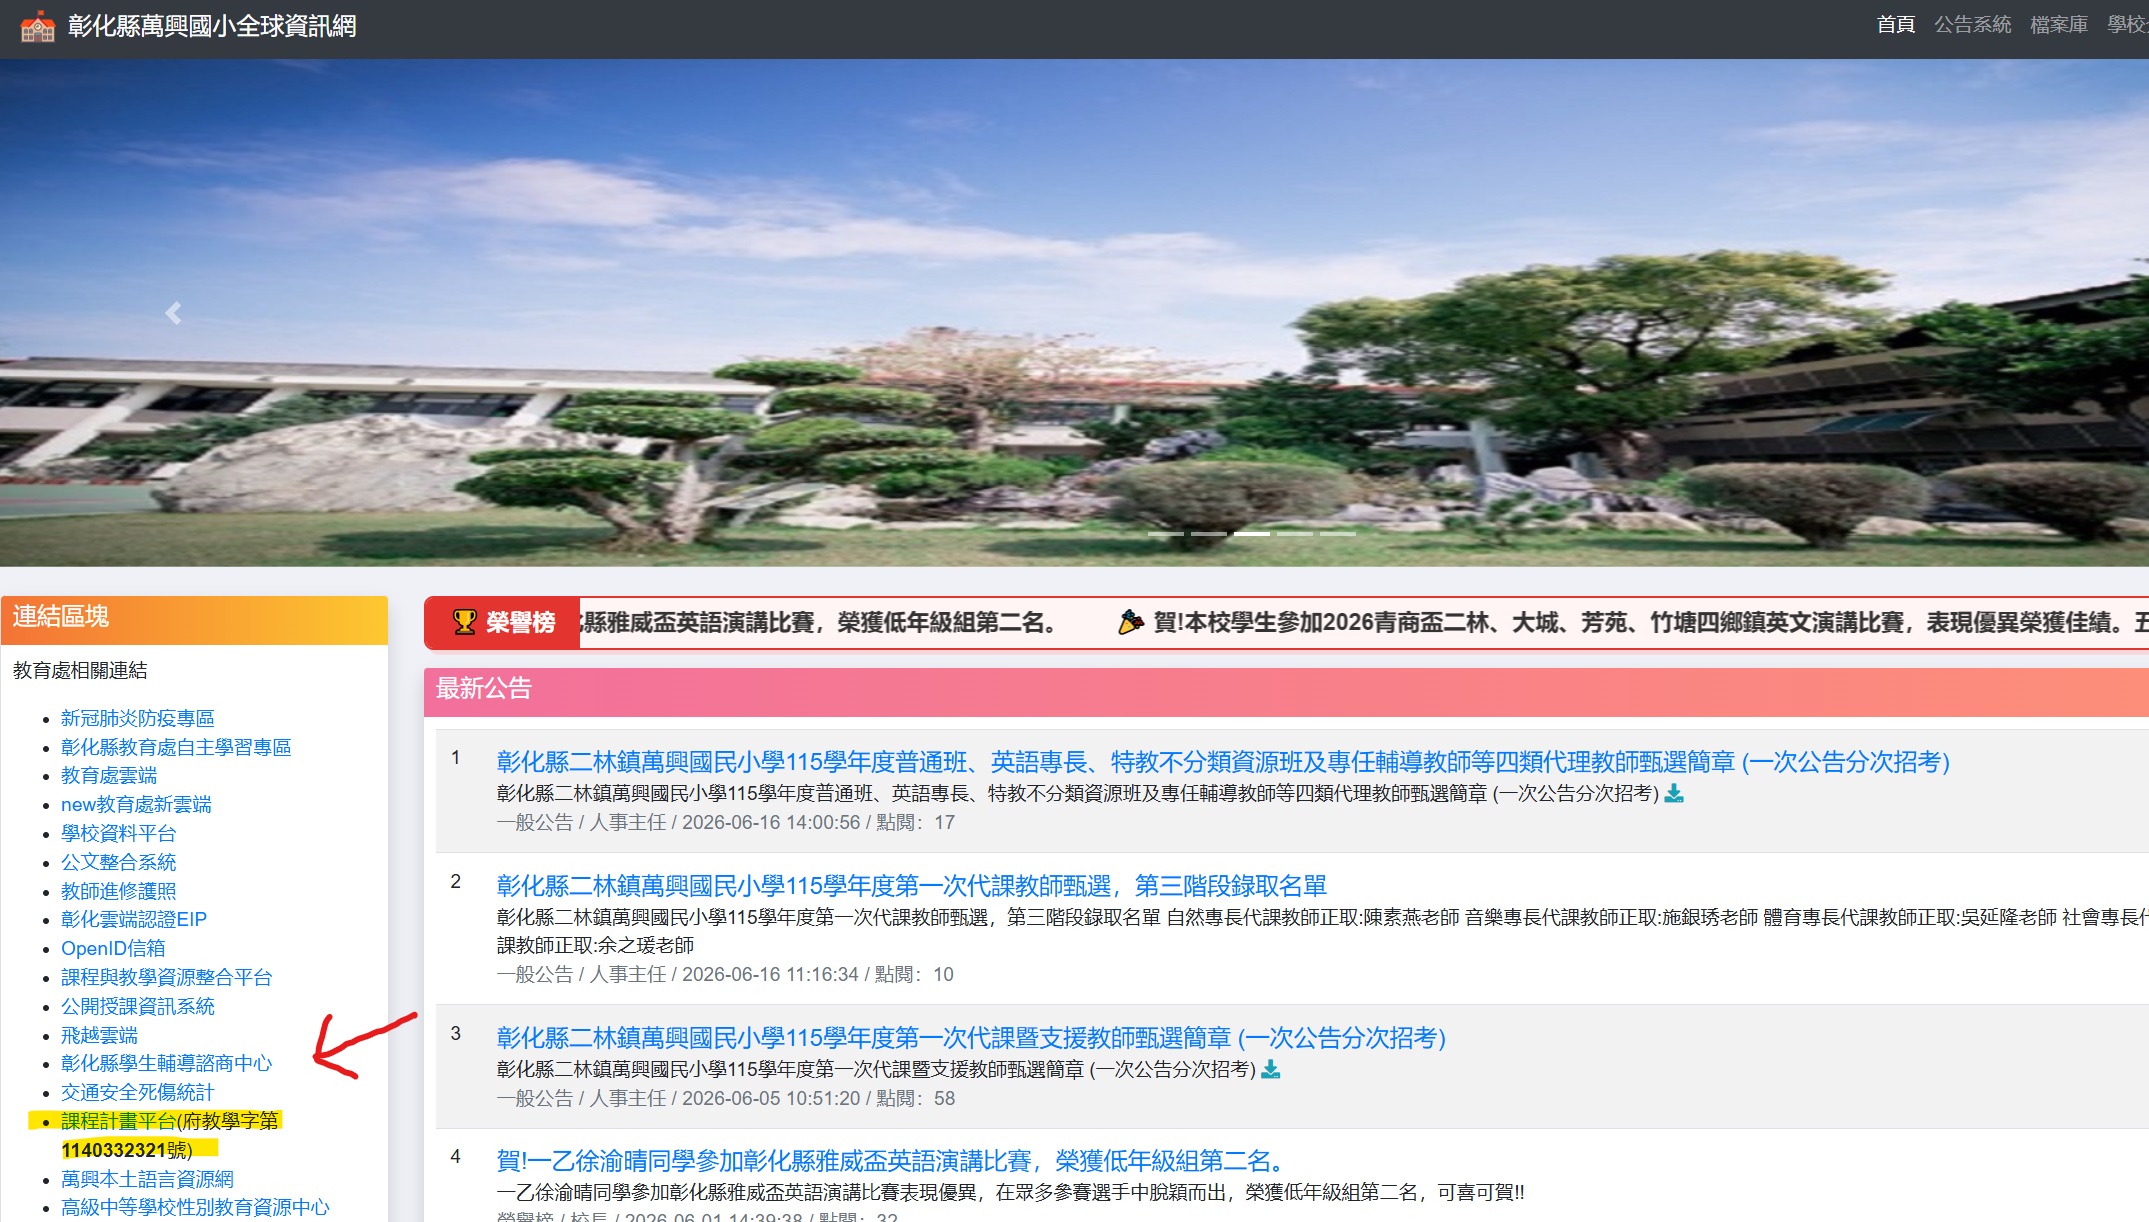Screen dimensions: 2149x1222
Task: Open the highlighted 課程計畫平台 link
Action: (x=118, y=1121)
